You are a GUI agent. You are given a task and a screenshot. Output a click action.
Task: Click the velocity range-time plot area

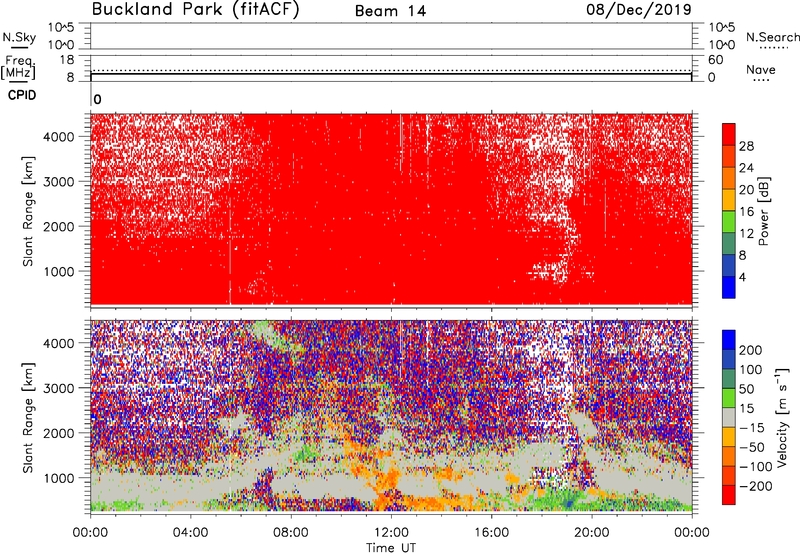point(391,416)
